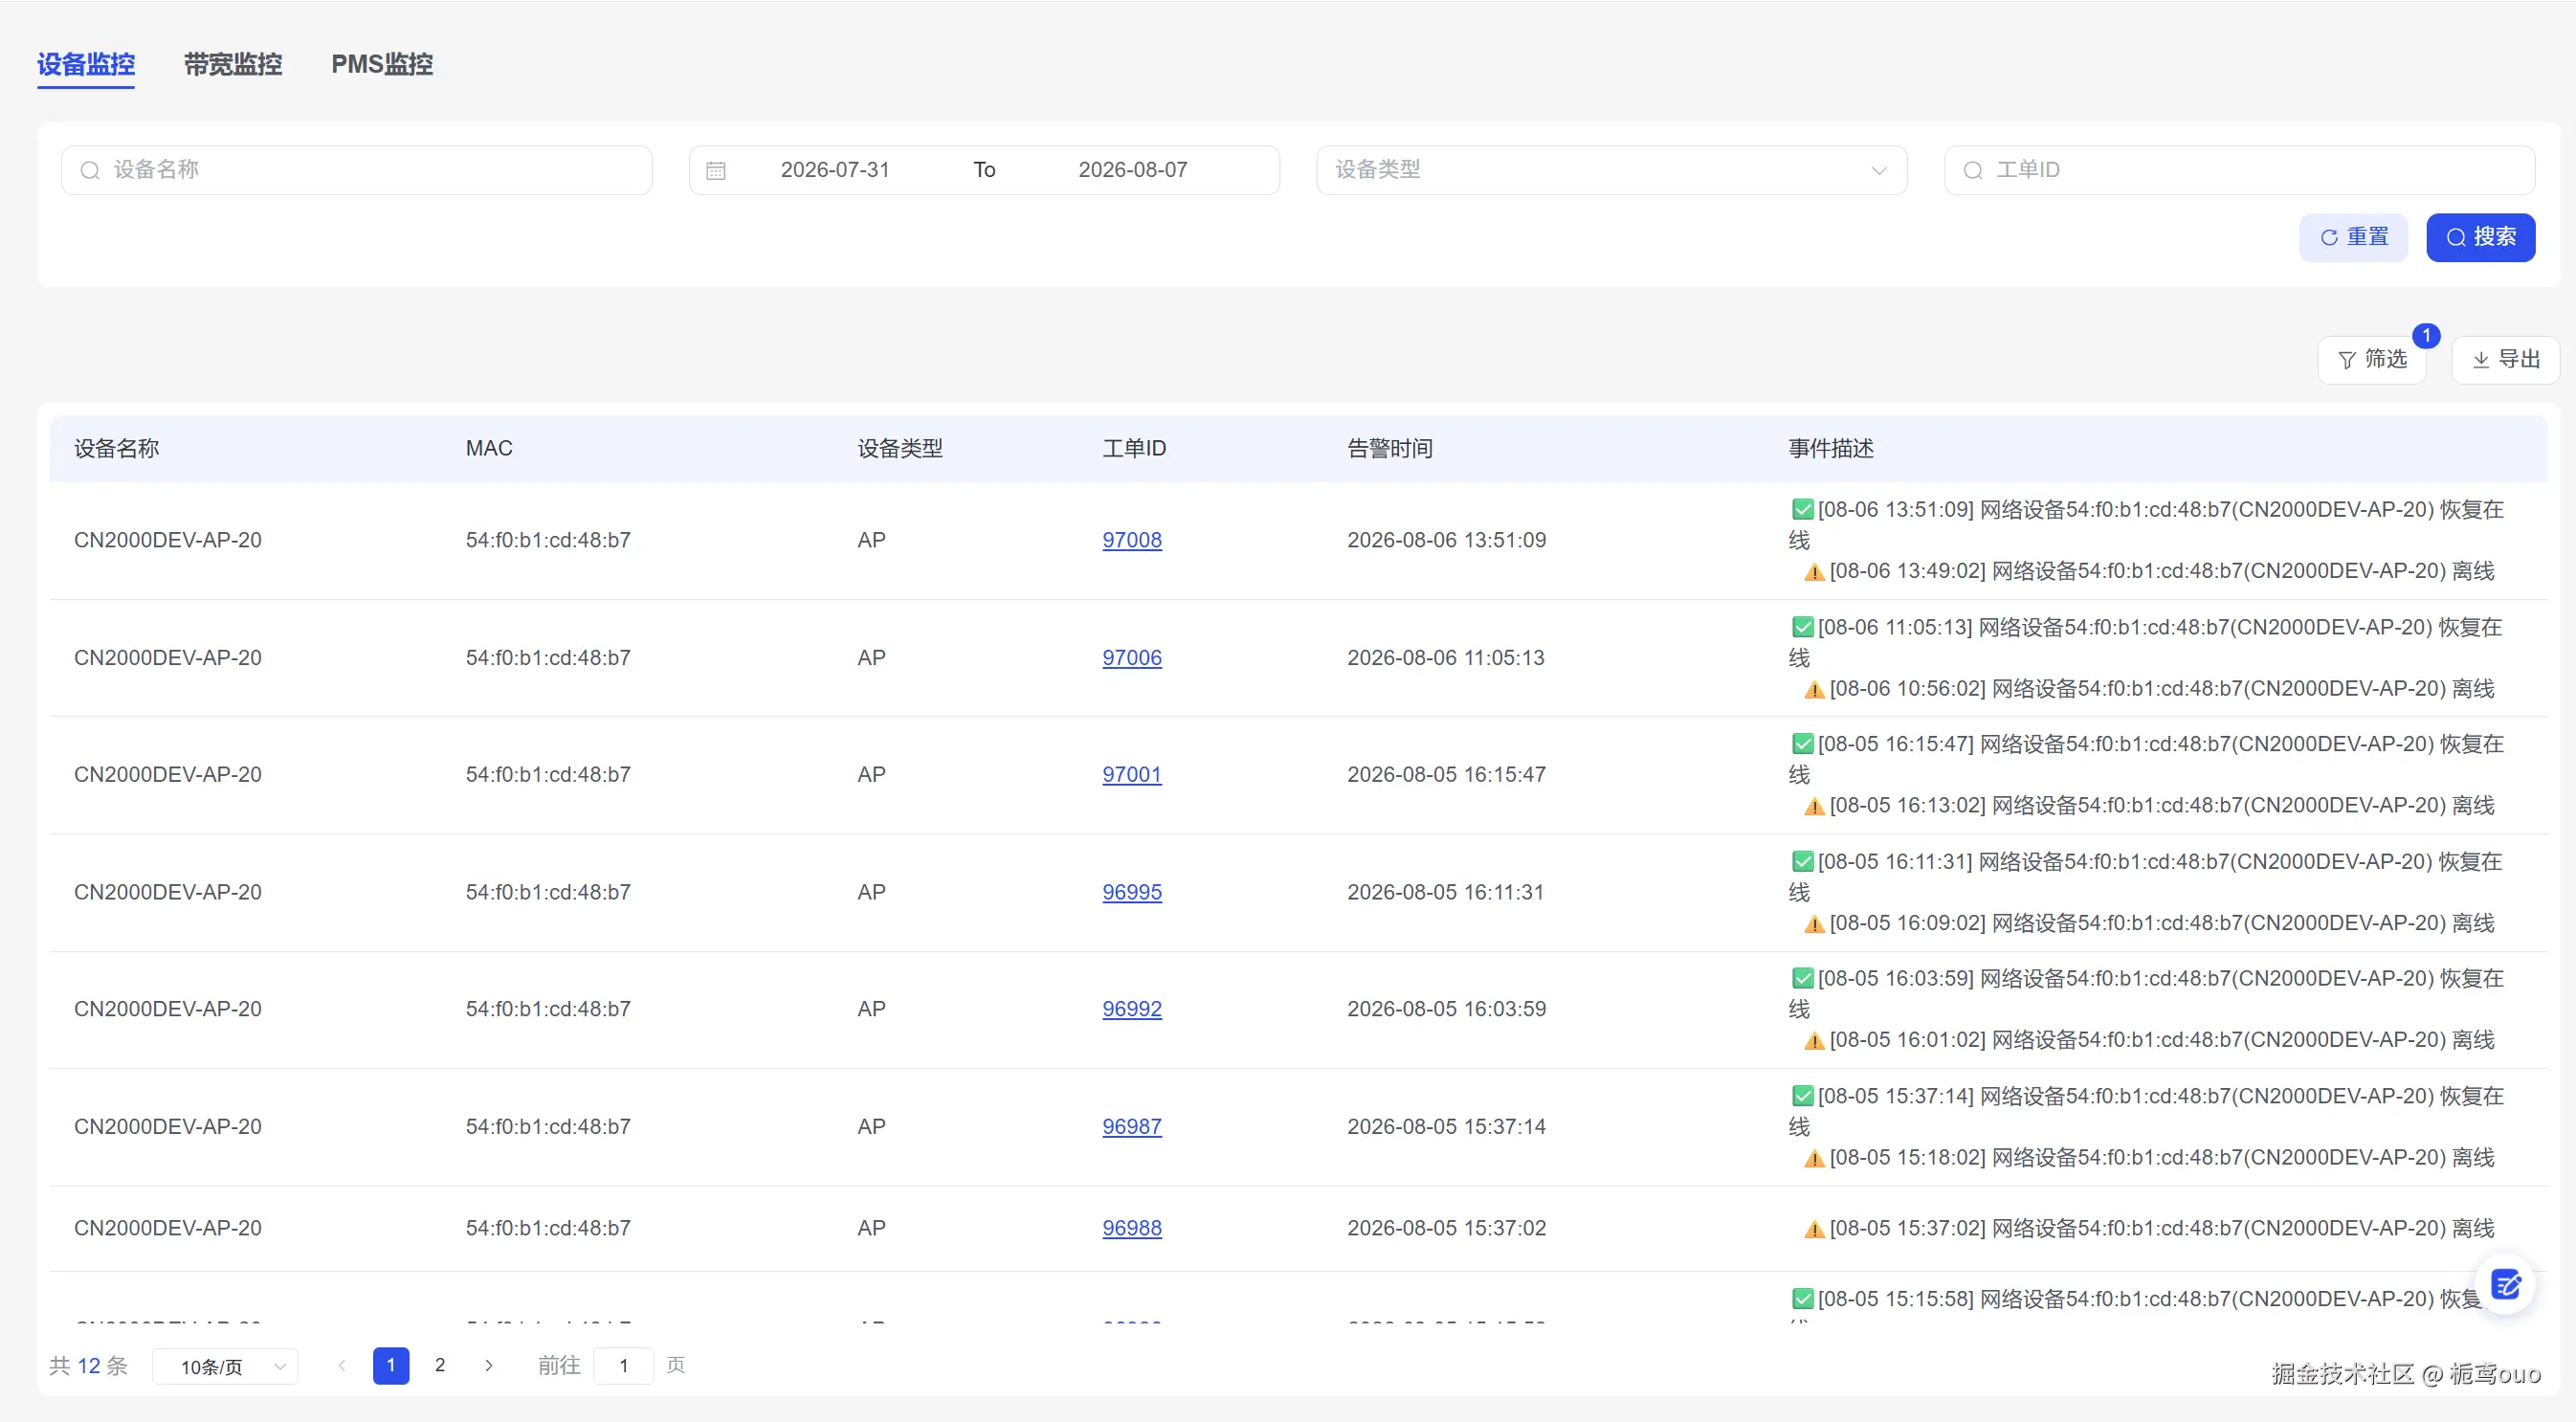Click the floating edit note icon

click(x=2506, y=1285)
